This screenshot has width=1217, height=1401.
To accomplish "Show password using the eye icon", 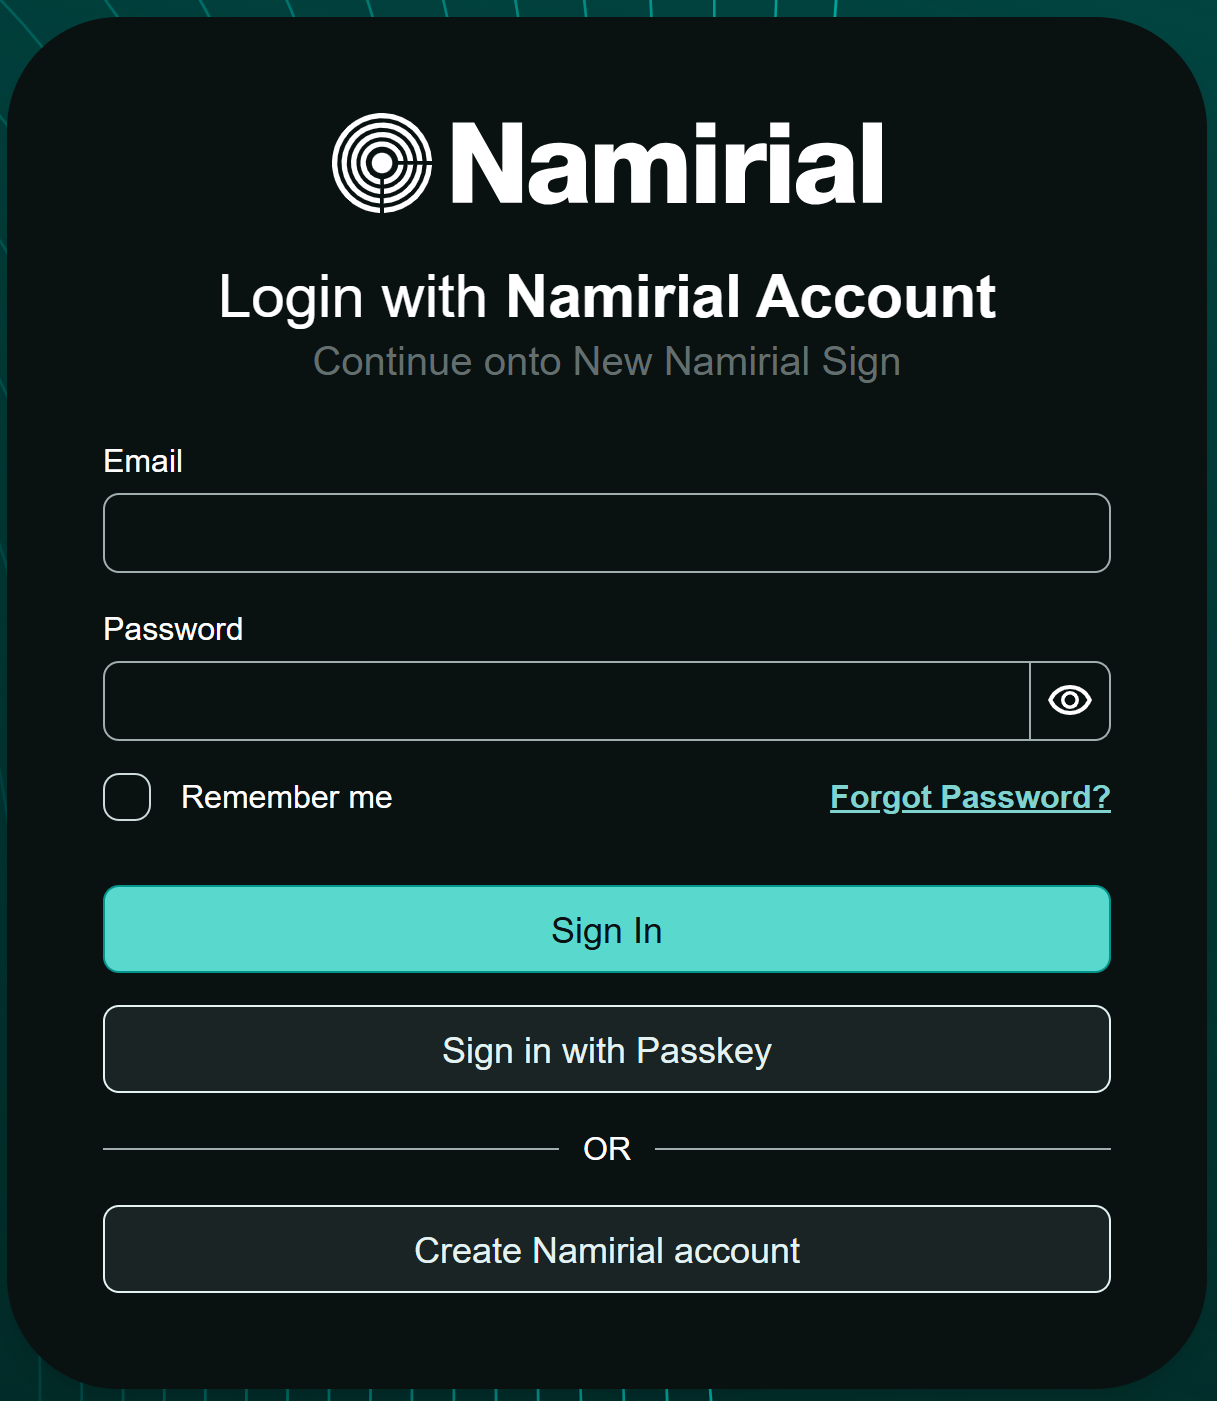I will point(1069,700).
